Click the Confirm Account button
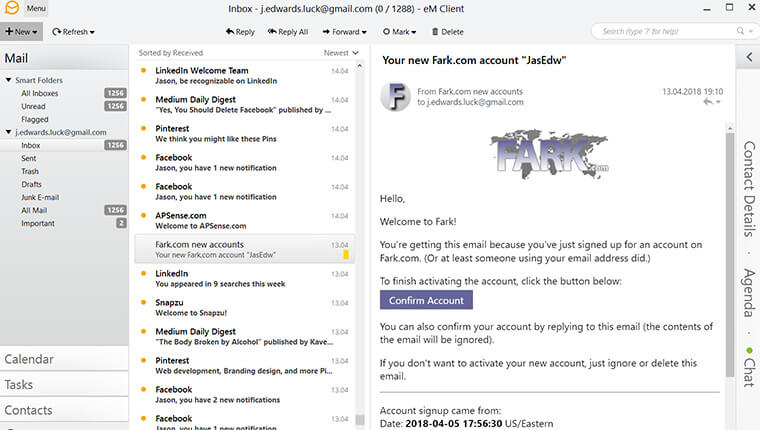This screenshot has height=430, width=760. point(426,300)
